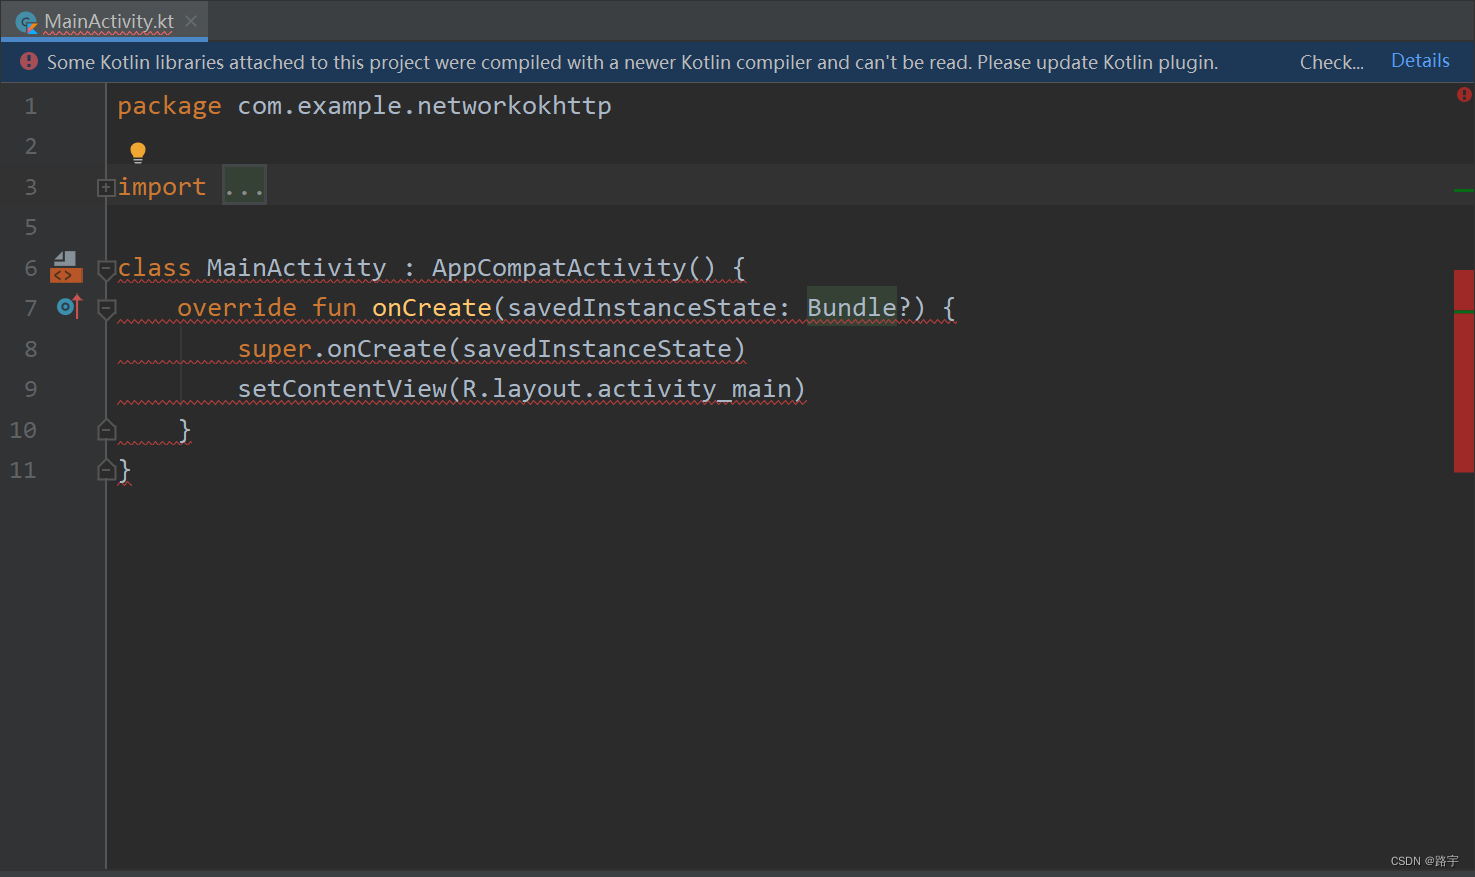Click the package keyword on line 1
1475x877 pixels.
[x=169, y=106]
